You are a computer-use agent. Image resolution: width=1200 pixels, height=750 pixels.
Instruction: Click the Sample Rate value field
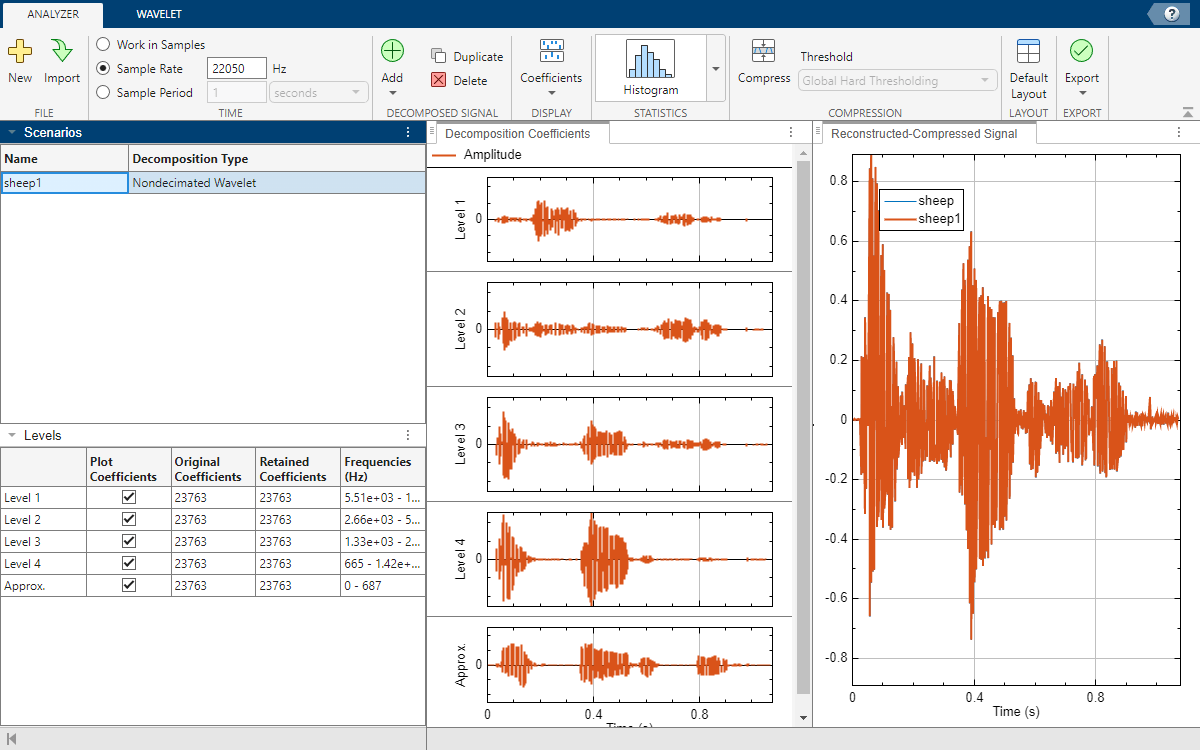(236, 69)
